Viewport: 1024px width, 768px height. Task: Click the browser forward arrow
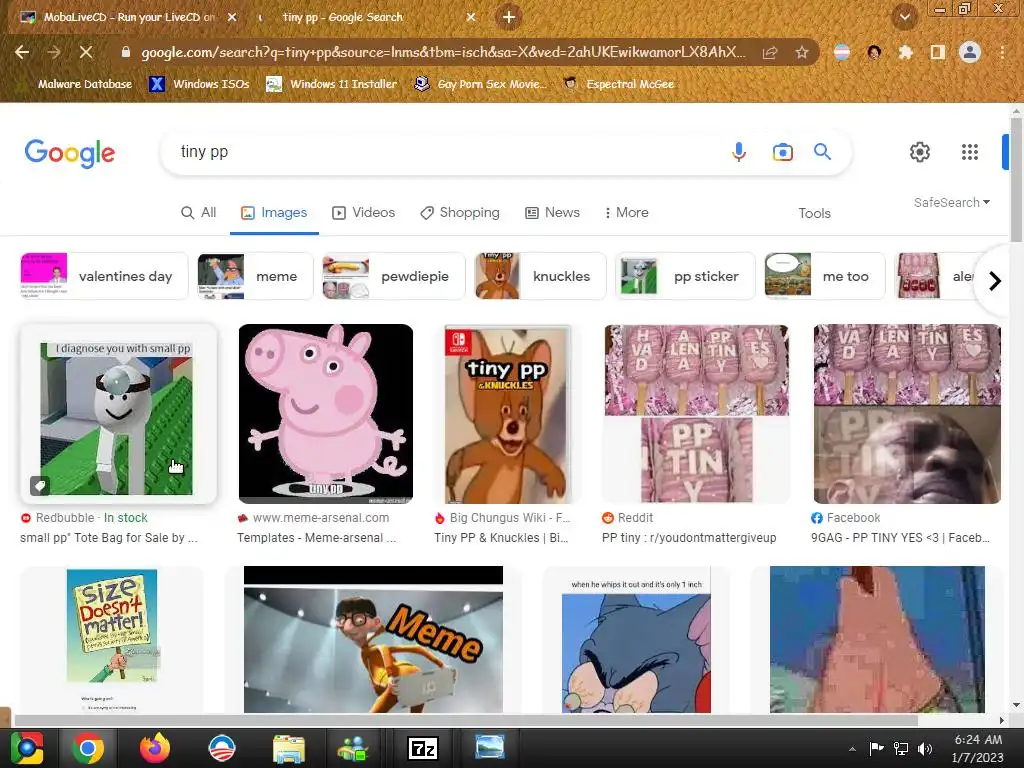54,52
